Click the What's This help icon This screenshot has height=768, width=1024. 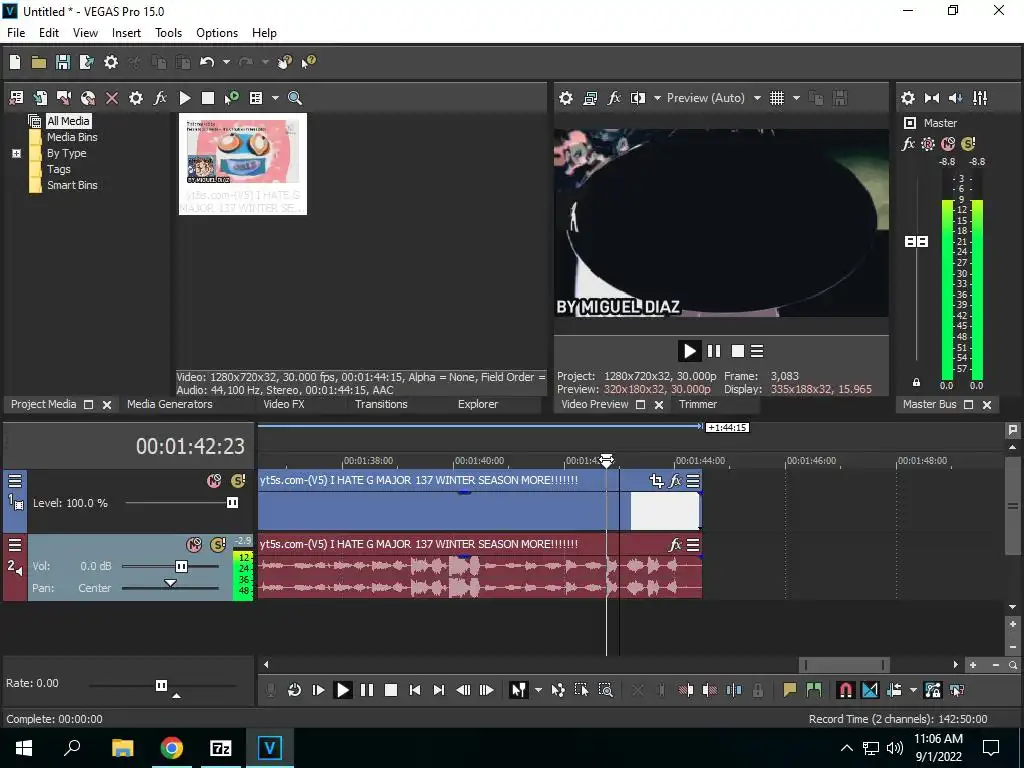coord(308,62)
